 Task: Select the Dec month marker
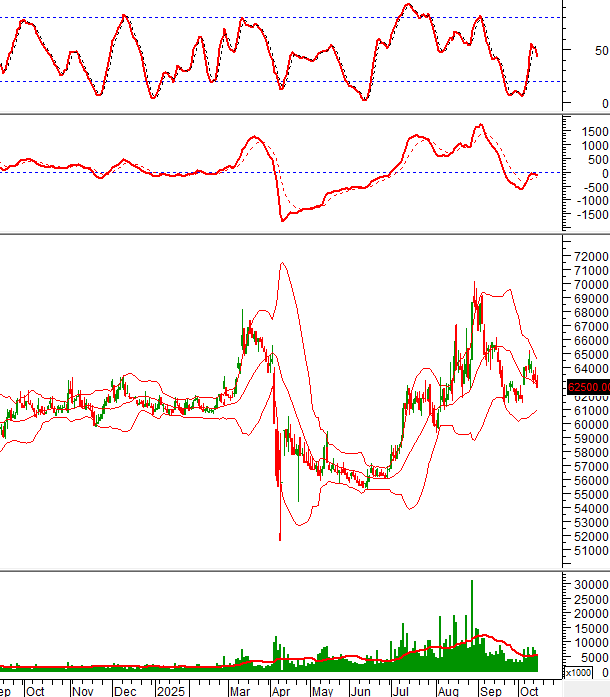click(125, 690)
